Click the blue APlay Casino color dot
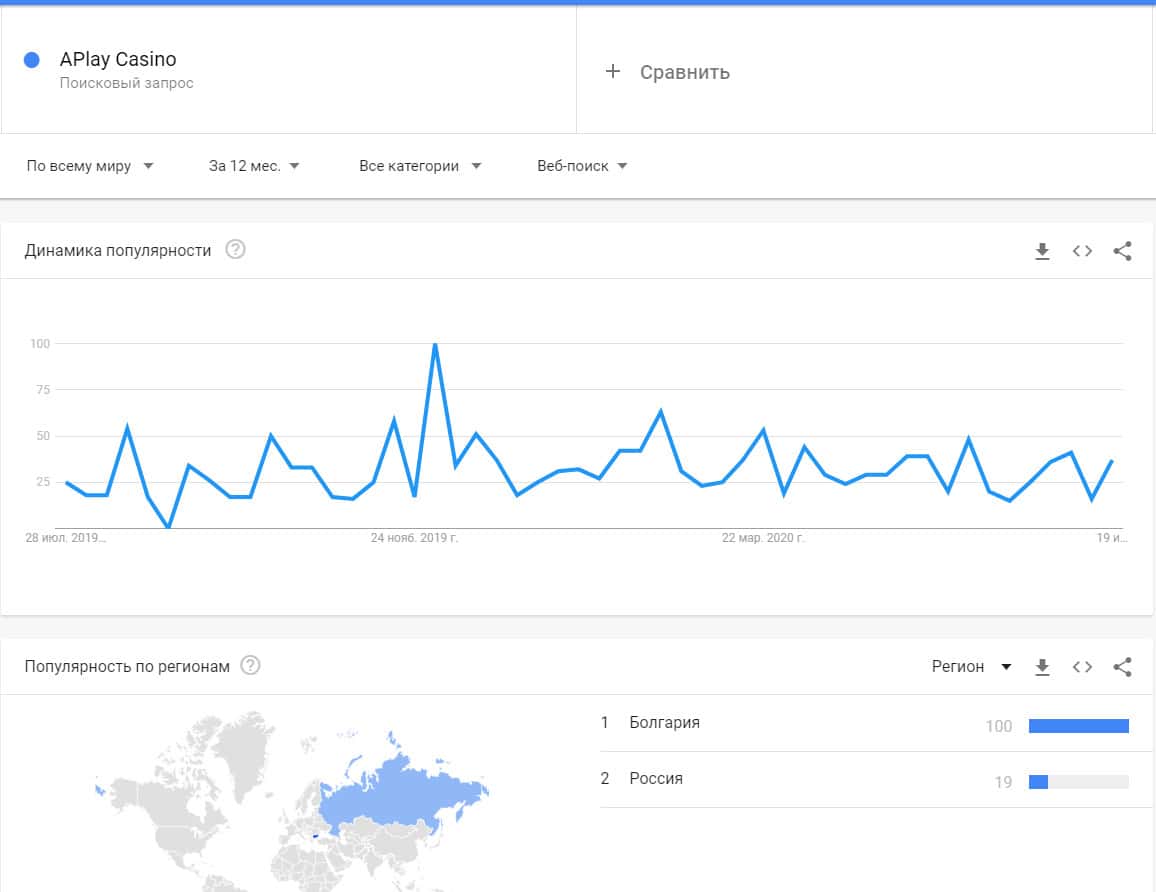 (31, 60)
